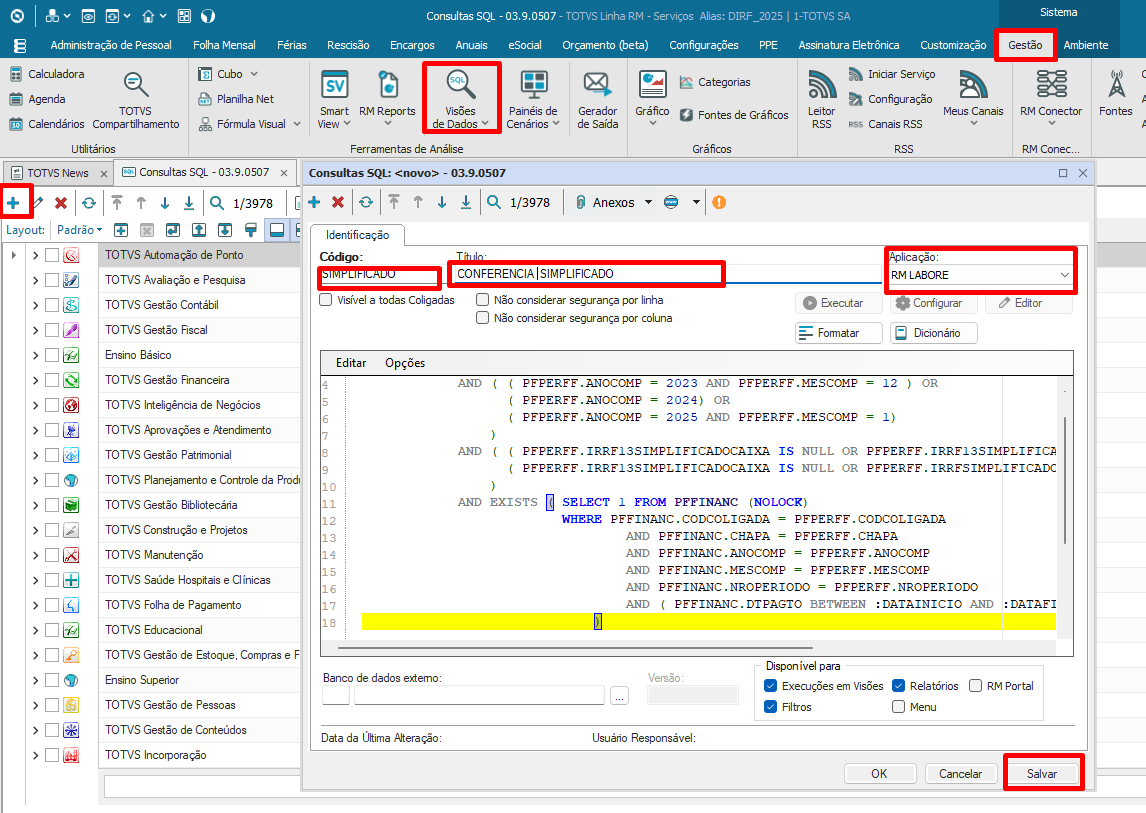Open TOTVS Compartilhamento

(x=136, y=101)
